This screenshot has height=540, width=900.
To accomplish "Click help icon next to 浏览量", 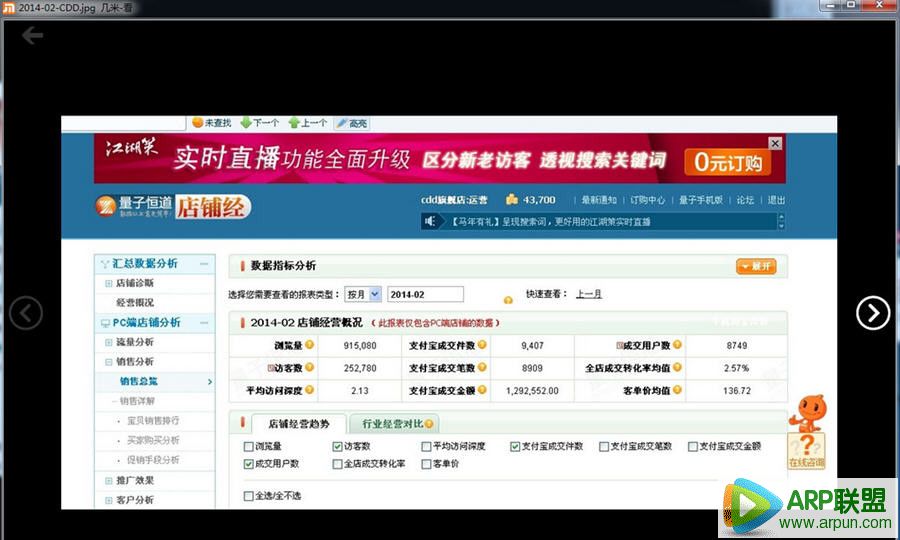I will pyautogui.click(x=309, y=344).
